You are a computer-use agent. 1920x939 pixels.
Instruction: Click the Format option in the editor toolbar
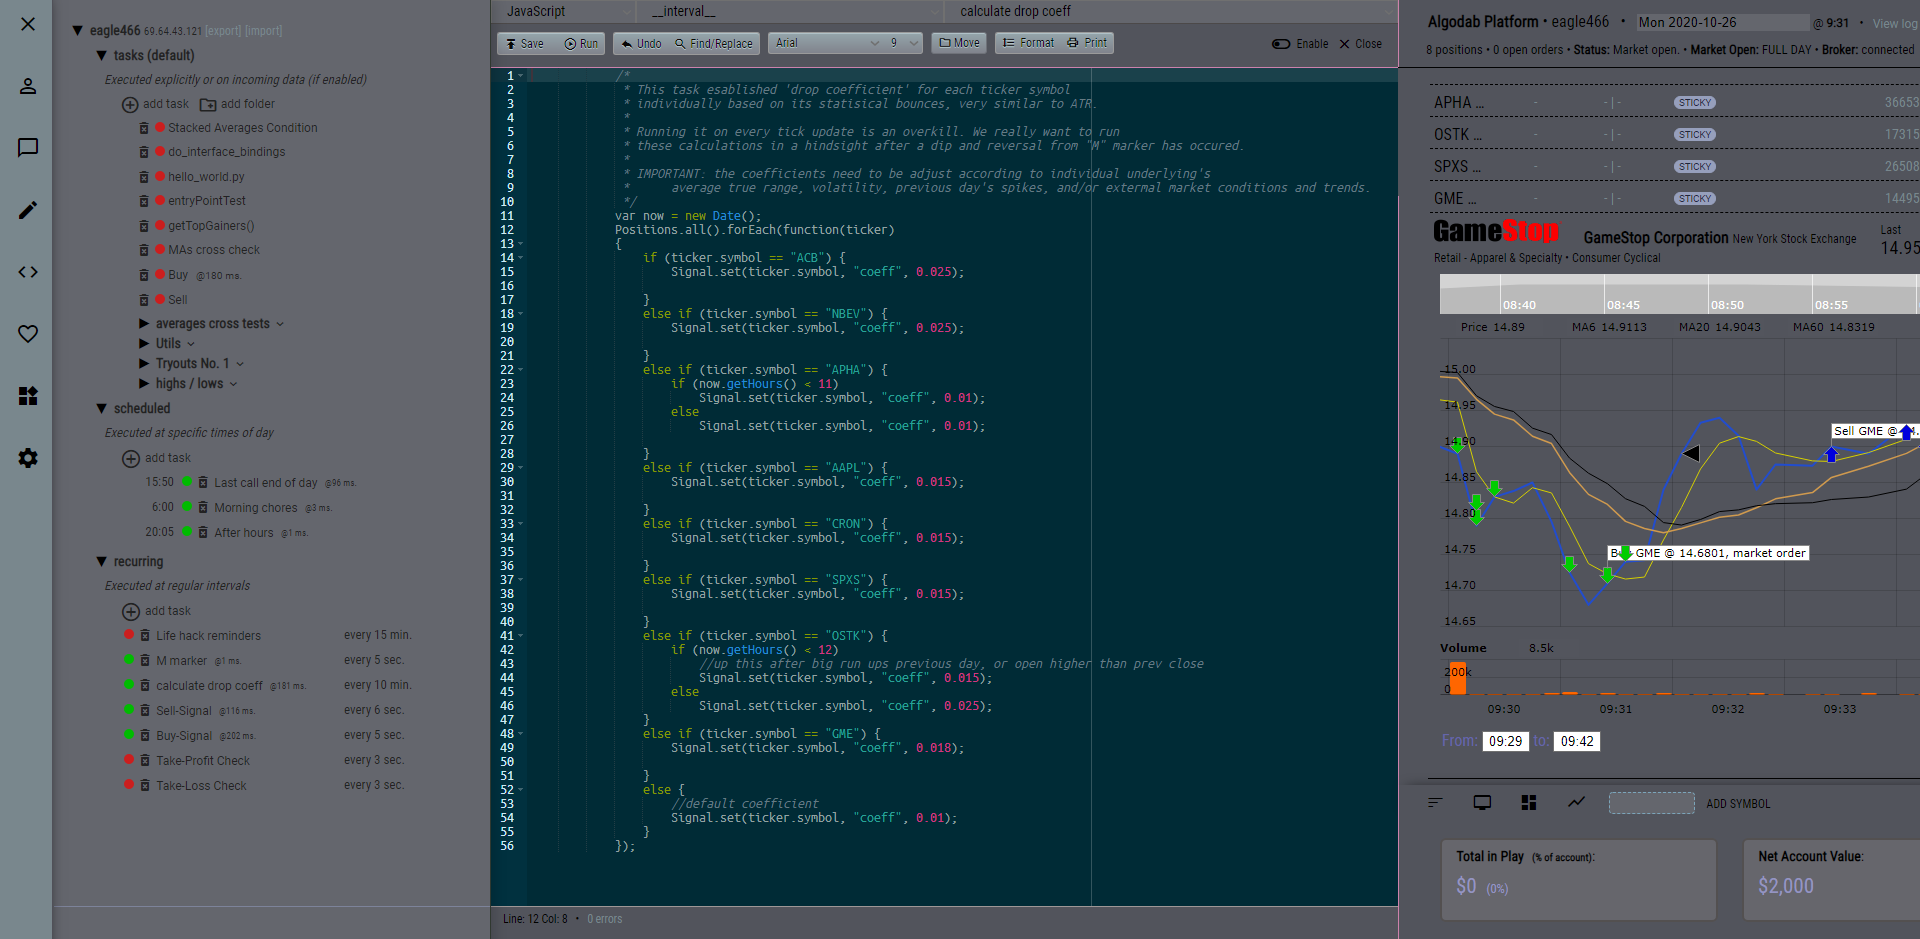click(x=1027, y=43)
